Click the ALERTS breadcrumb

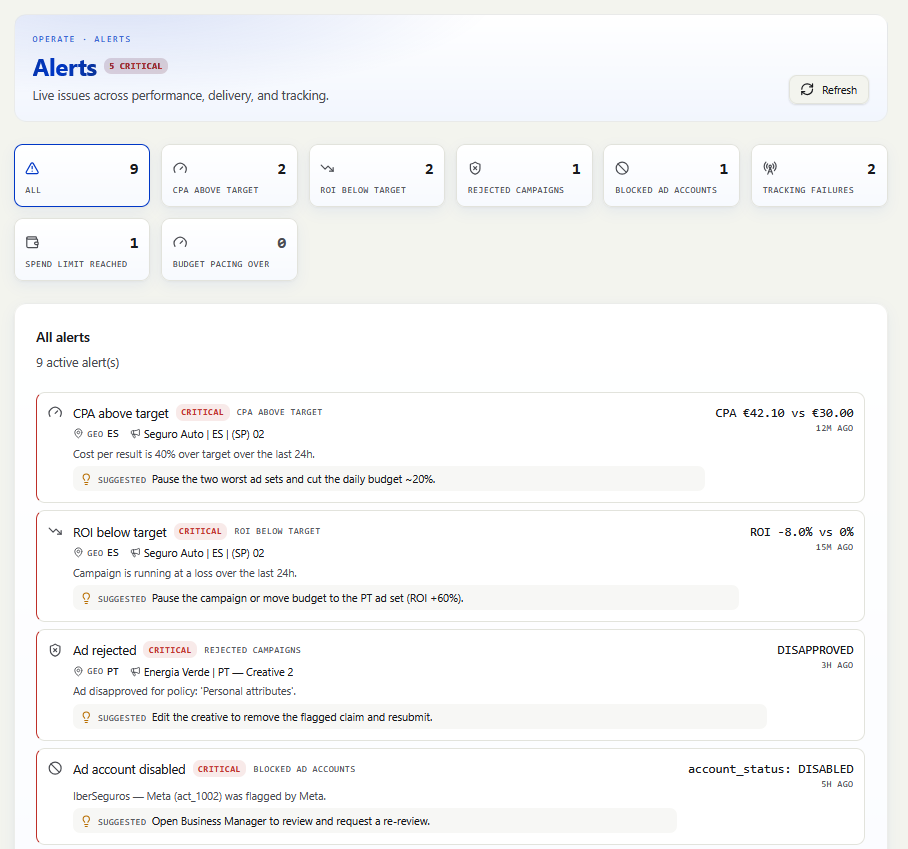pos(112,39)
